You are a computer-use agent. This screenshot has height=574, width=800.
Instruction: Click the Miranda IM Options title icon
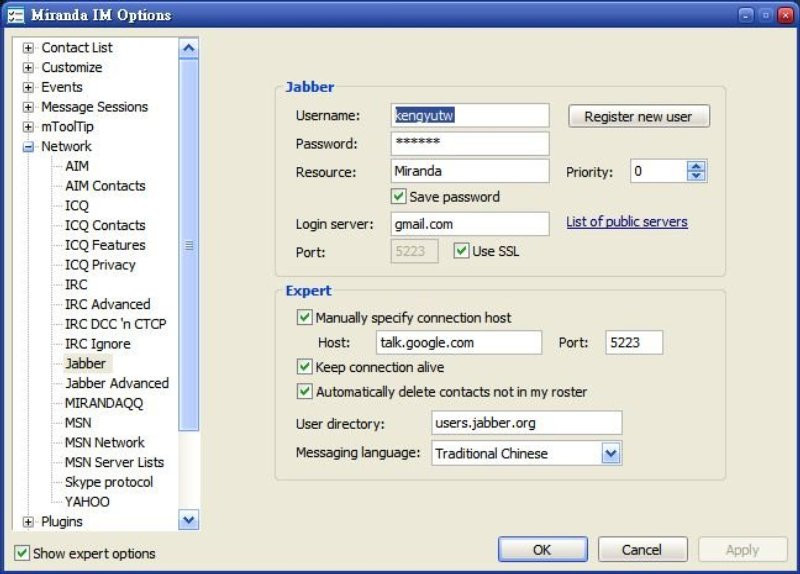(x=15, y=15)
